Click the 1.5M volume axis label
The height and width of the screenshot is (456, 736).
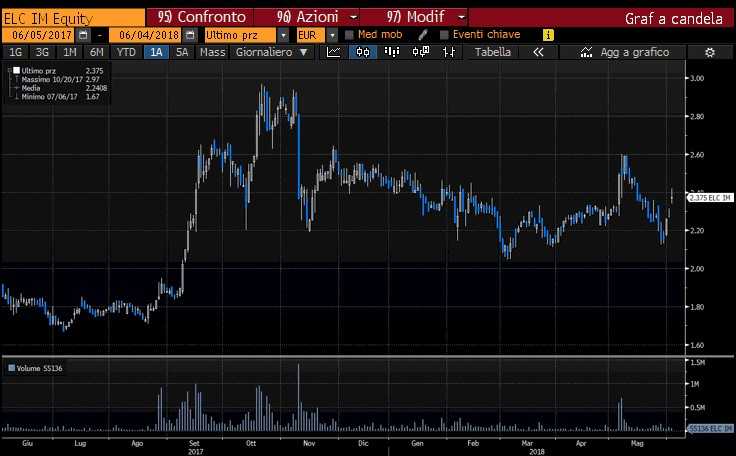pyautogui.click(x=698, y=362)
